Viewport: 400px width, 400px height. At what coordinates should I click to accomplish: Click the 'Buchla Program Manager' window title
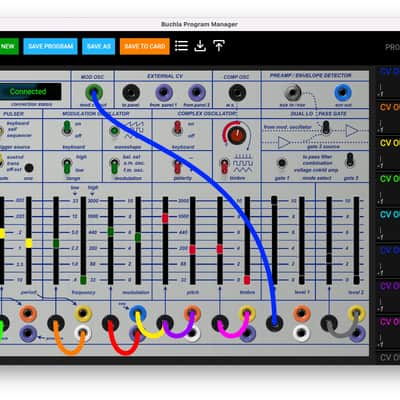point(199,24)
